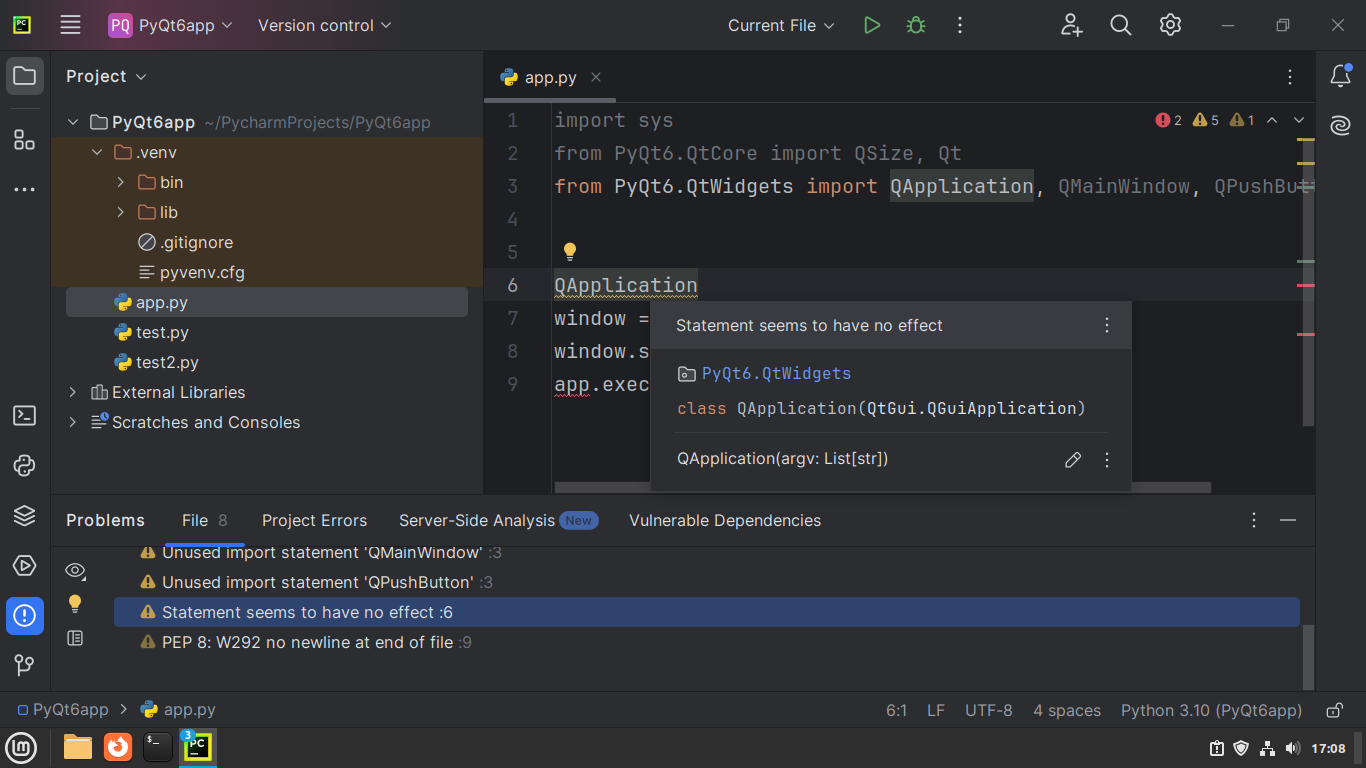This screenshot has height=768, width=1366.
Task: Show more tool windows ellipsis in left sidebar
Action: (25, 189)
